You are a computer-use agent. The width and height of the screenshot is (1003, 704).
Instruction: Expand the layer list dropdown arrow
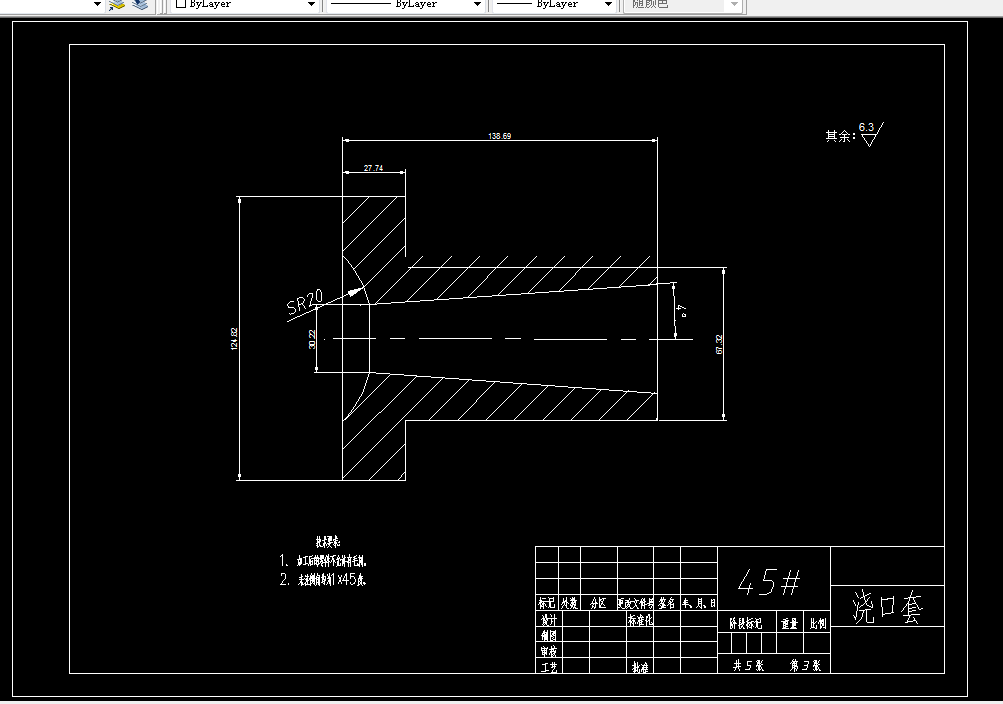97,4
